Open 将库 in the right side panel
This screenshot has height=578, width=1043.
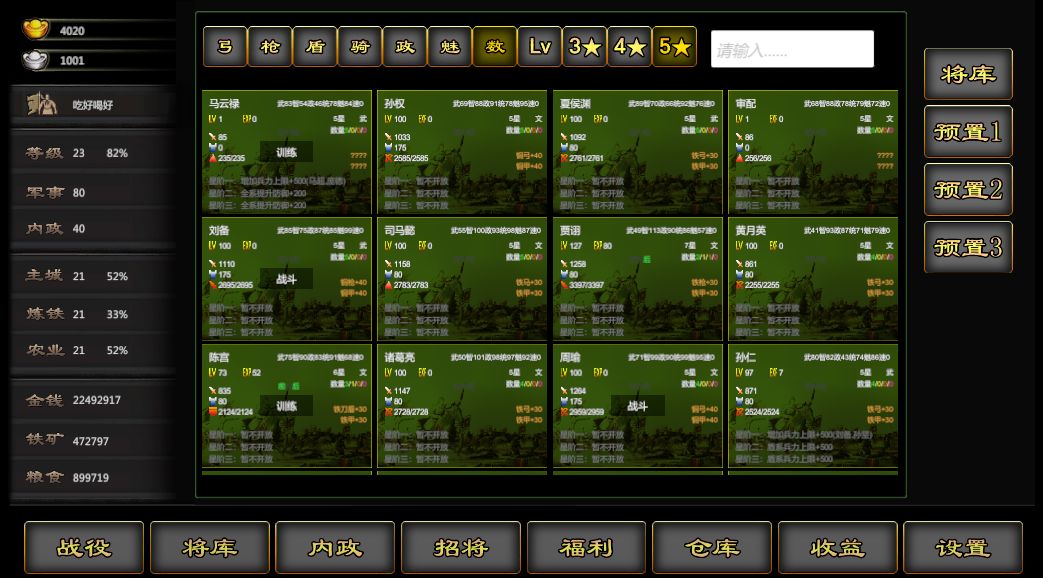pyautogui.click(x=968, y=74)
